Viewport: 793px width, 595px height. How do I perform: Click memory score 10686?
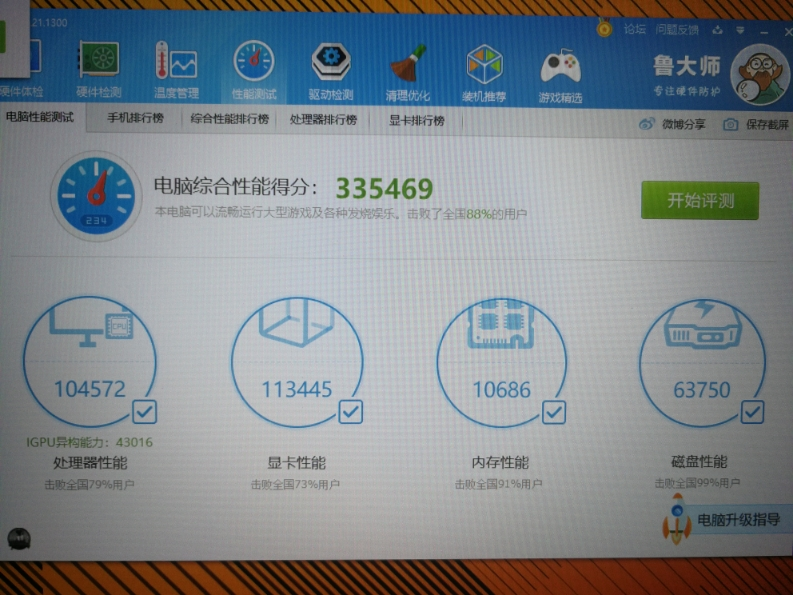502,390
